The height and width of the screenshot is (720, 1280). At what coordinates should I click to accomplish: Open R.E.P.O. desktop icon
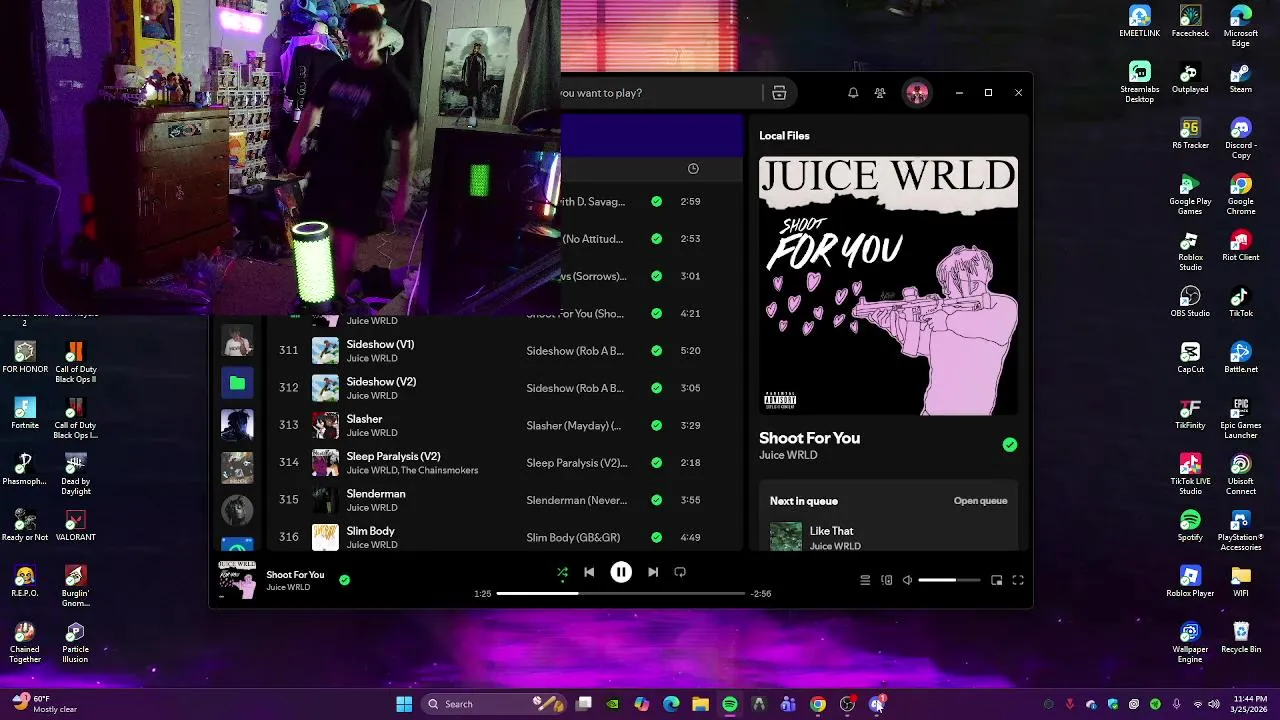coord(25,582)
